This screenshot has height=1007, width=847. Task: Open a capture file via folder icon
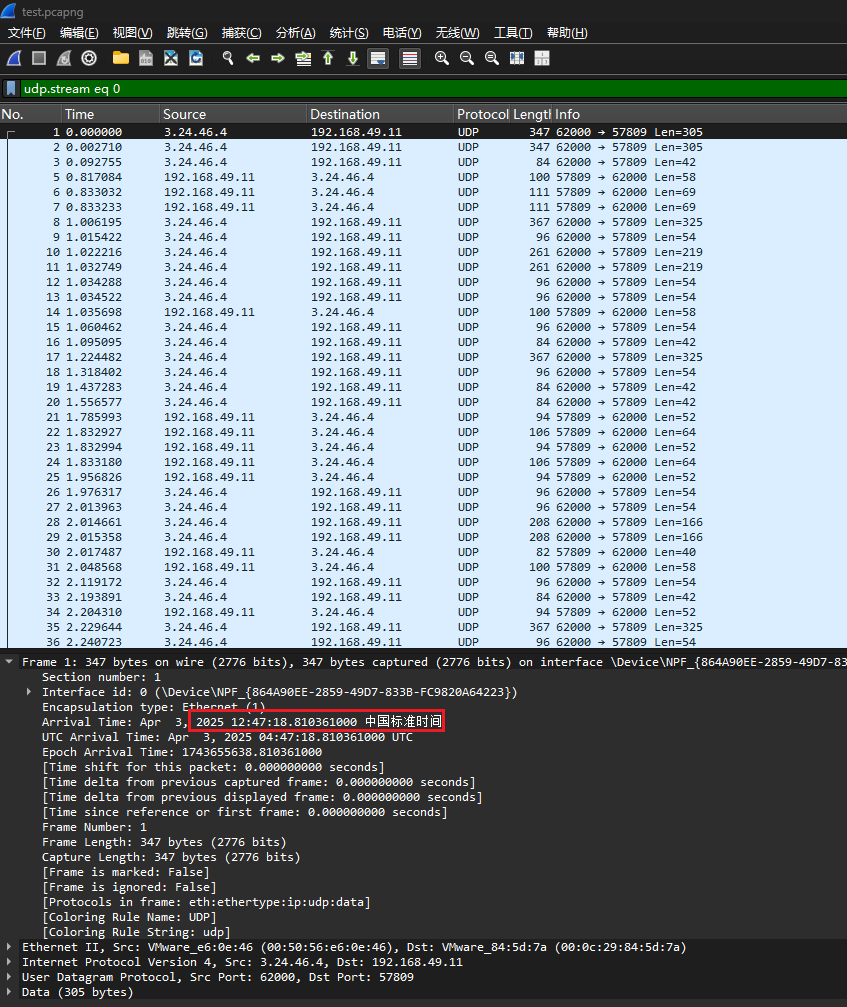(x=121, y=58)
